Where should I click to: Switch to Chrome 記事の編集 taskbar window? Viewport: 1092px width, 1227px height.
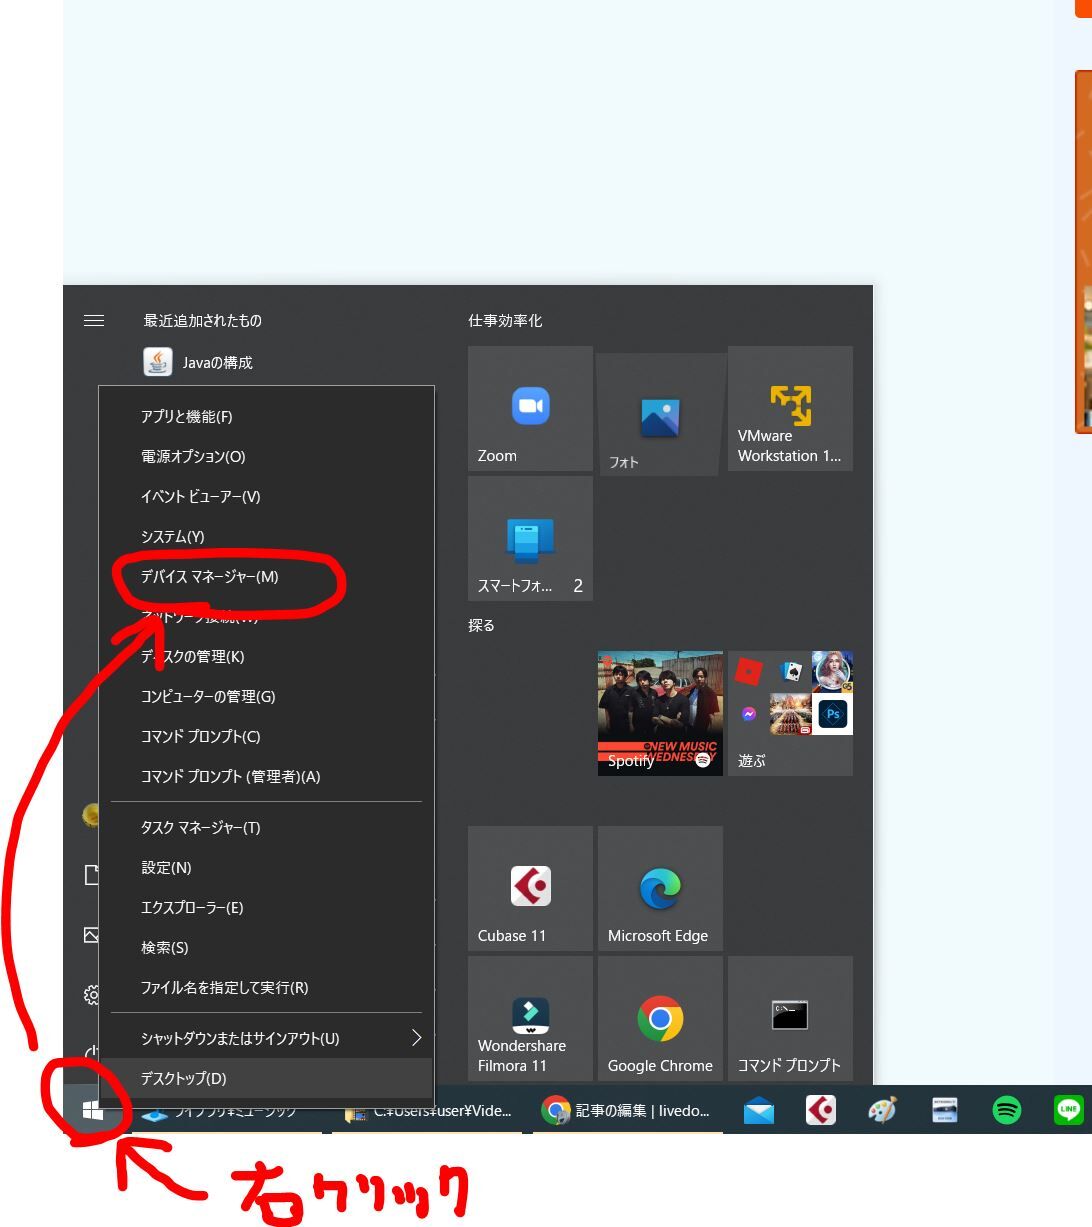point(628,1110)
